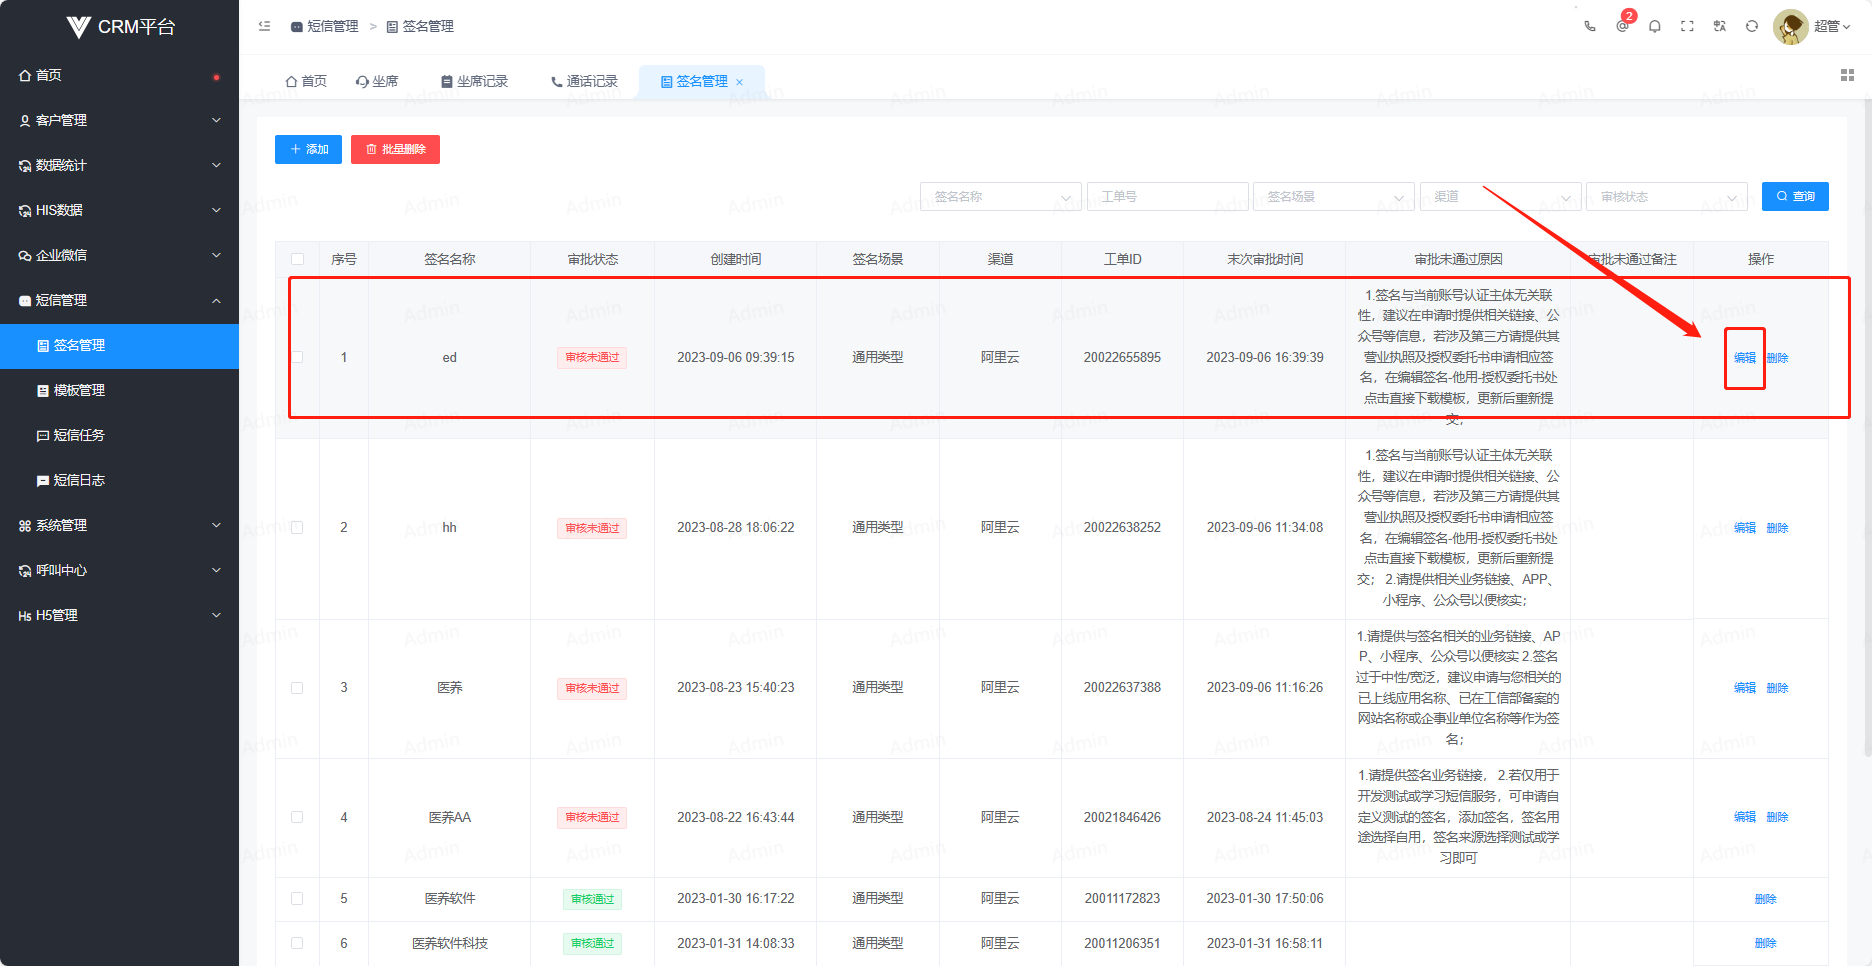This screenshot has width=1872, height=966.
Task: Click 编辑 for the hh signature
Action: point(1745,528)
